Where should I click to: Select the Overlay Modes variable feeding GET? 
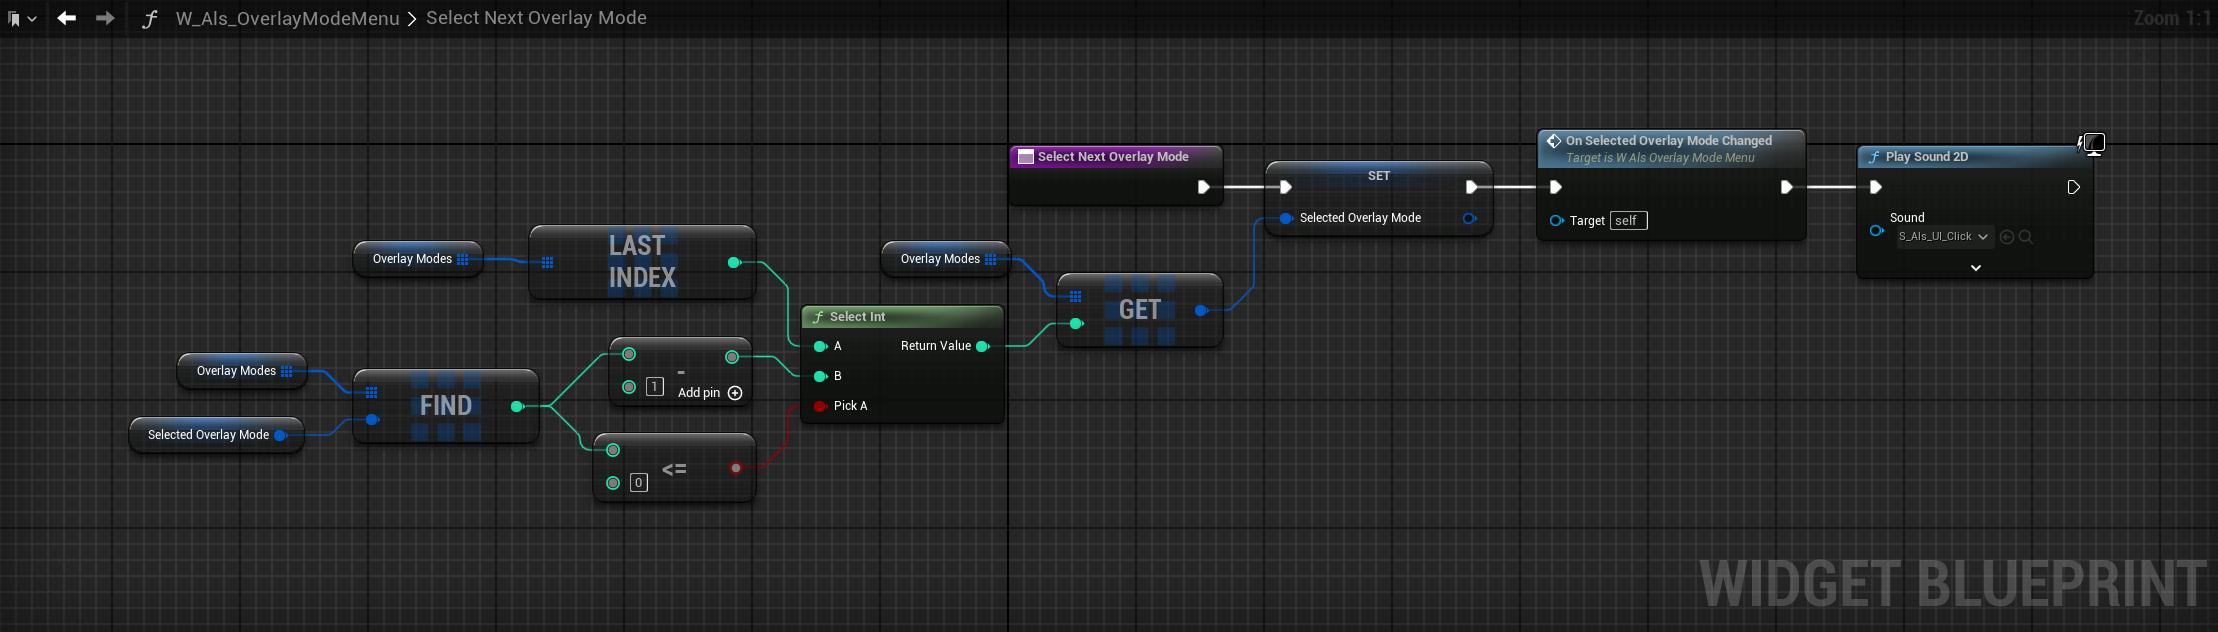946,259
